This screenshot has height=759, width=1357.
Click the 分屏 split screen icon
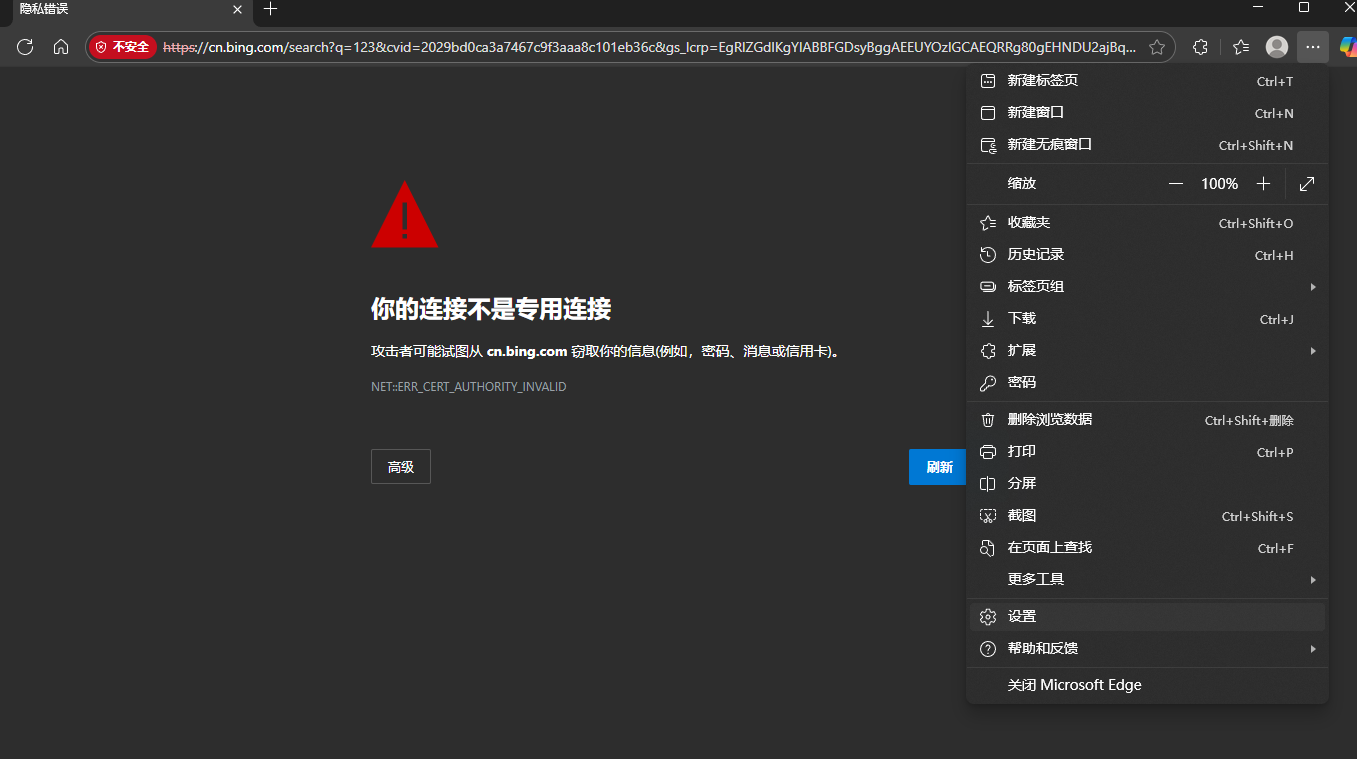pyautogui.click(x=988, y=484)
